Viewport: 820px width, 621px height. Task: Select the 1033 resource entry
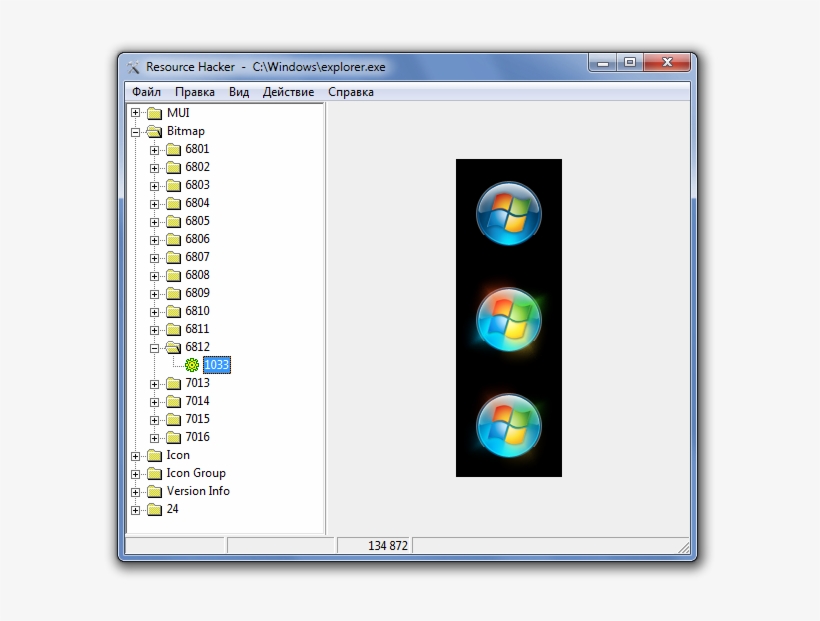point(217,365)
